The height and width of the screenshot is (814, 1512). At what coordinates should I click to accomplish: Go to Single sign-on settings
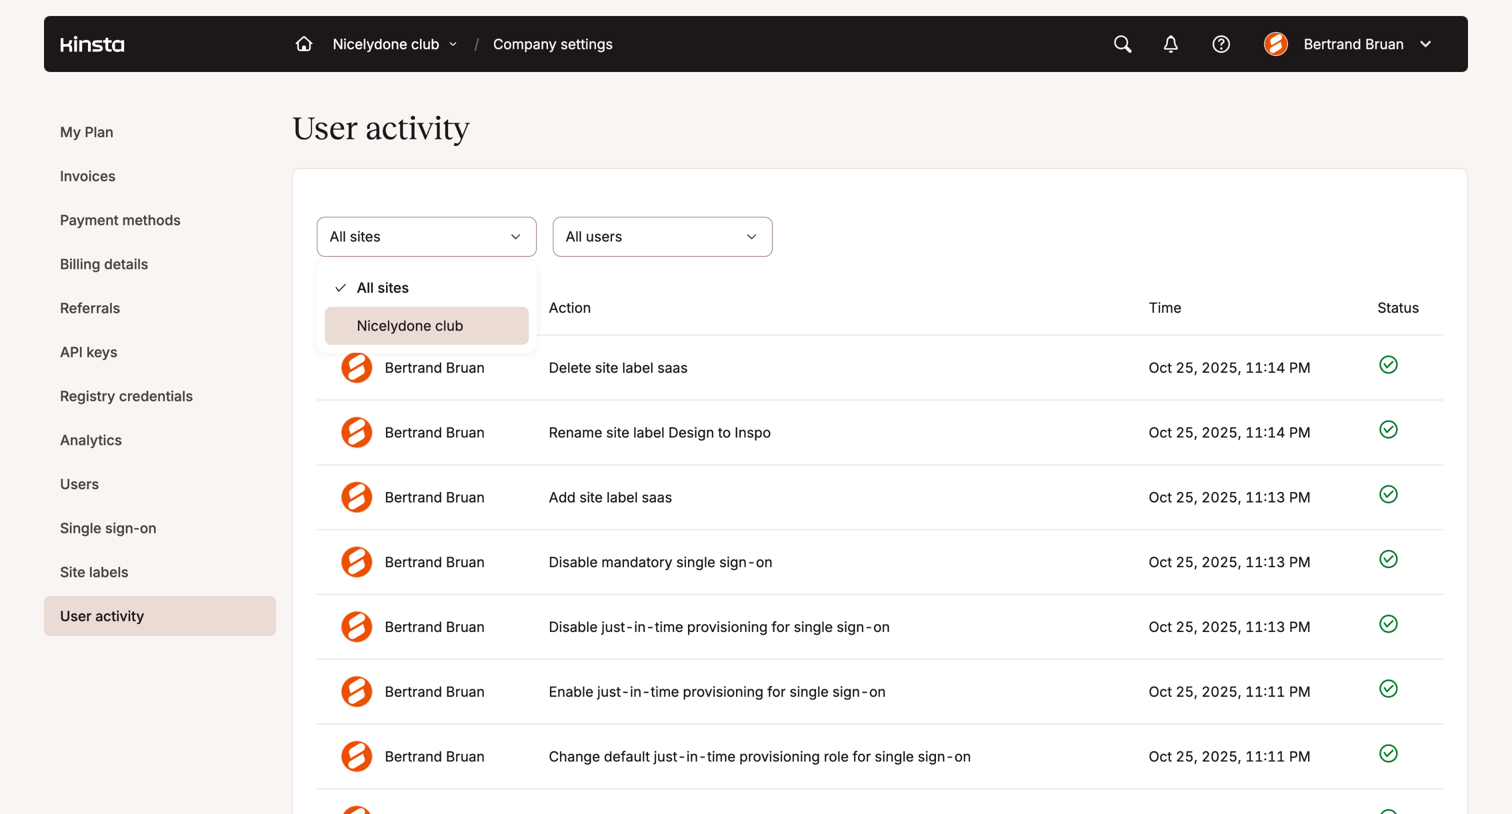click(108, 528)
